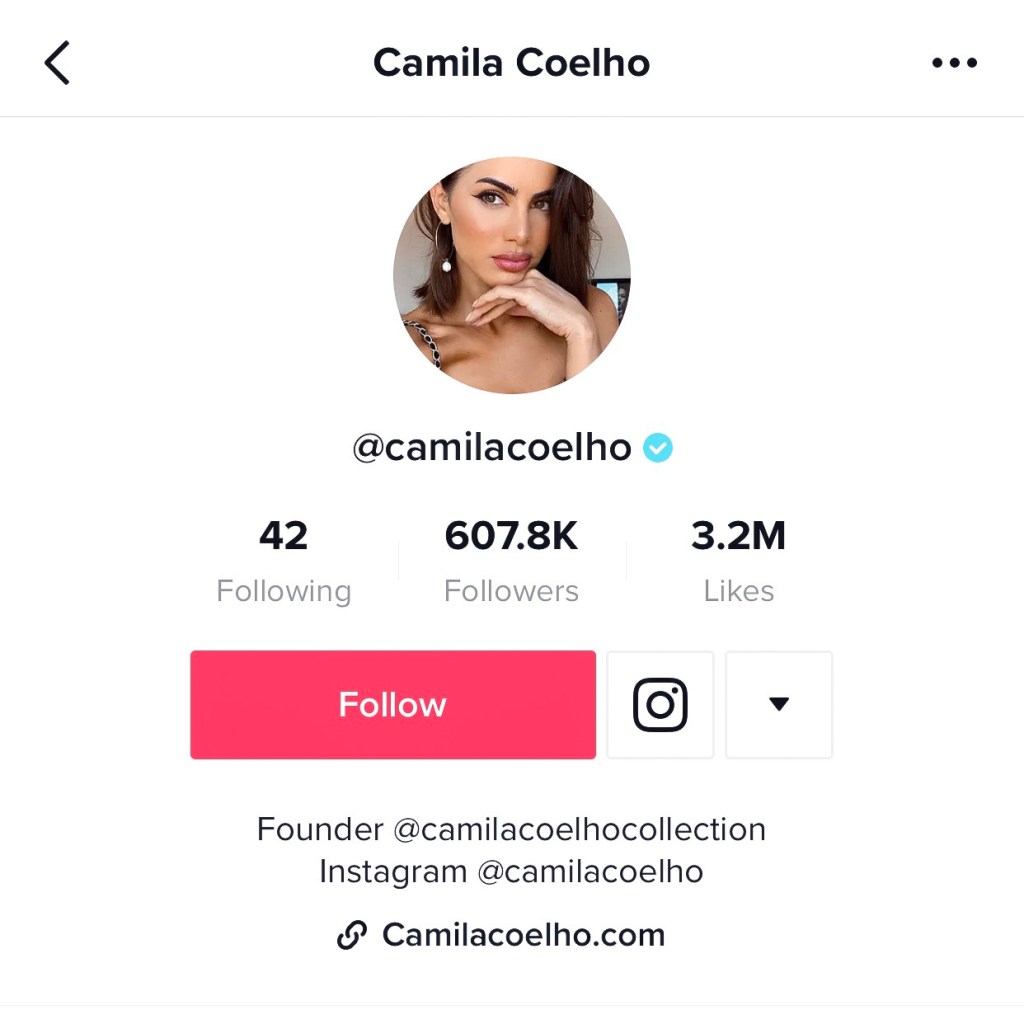Image resolution: width=1024 pixels, height=1024 pixels.
Task: Expand suggested accounts with dropdown arrow
Action: click(x=779, y=705)
